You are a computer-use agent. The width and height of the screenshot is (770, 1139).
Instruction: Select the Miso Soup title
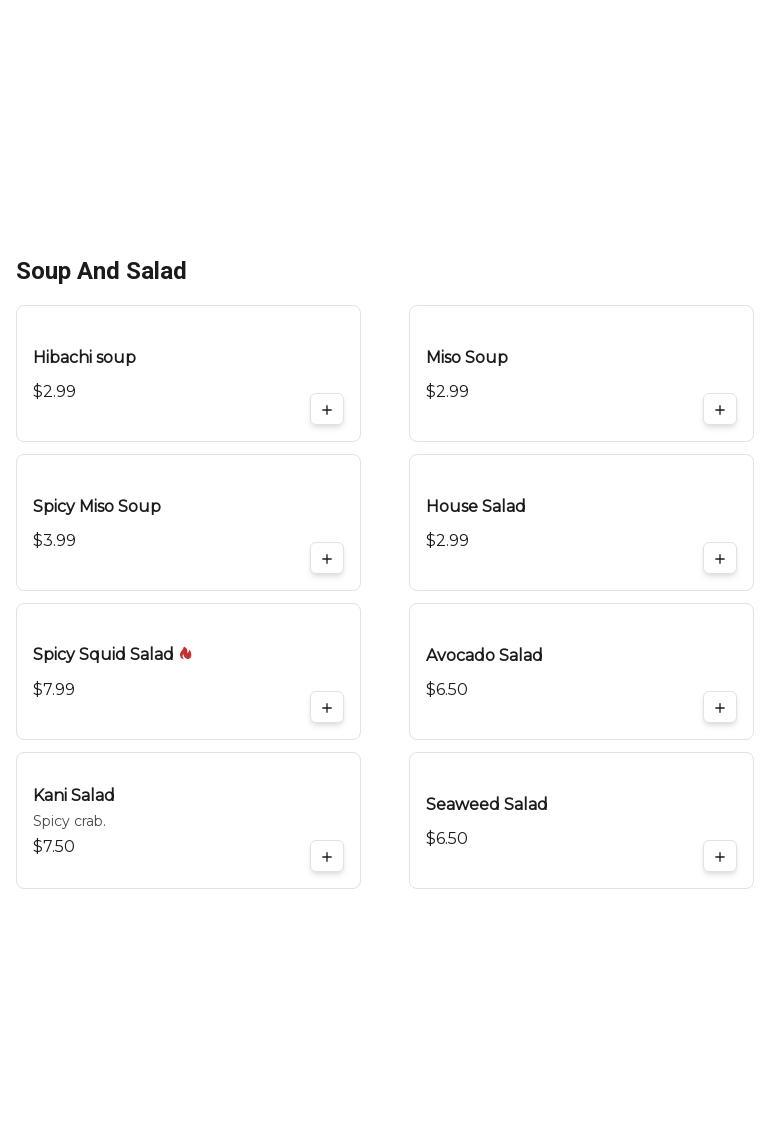coord(467,357)
